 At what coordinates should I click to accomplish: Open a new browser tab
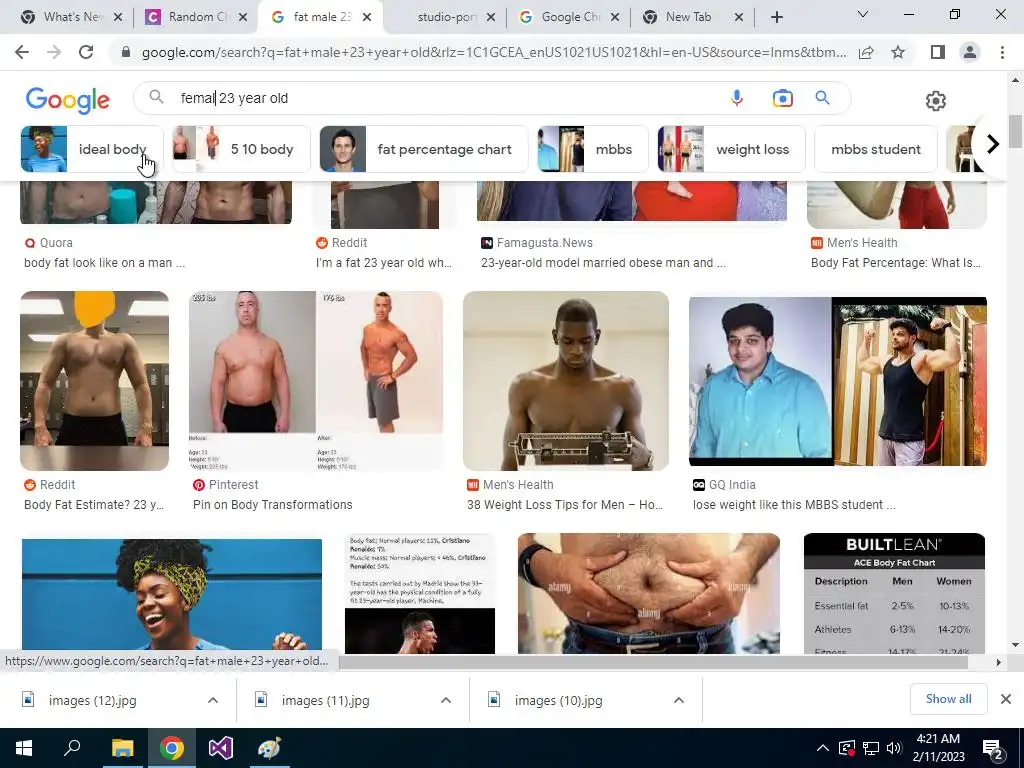[x=776, y=17]
